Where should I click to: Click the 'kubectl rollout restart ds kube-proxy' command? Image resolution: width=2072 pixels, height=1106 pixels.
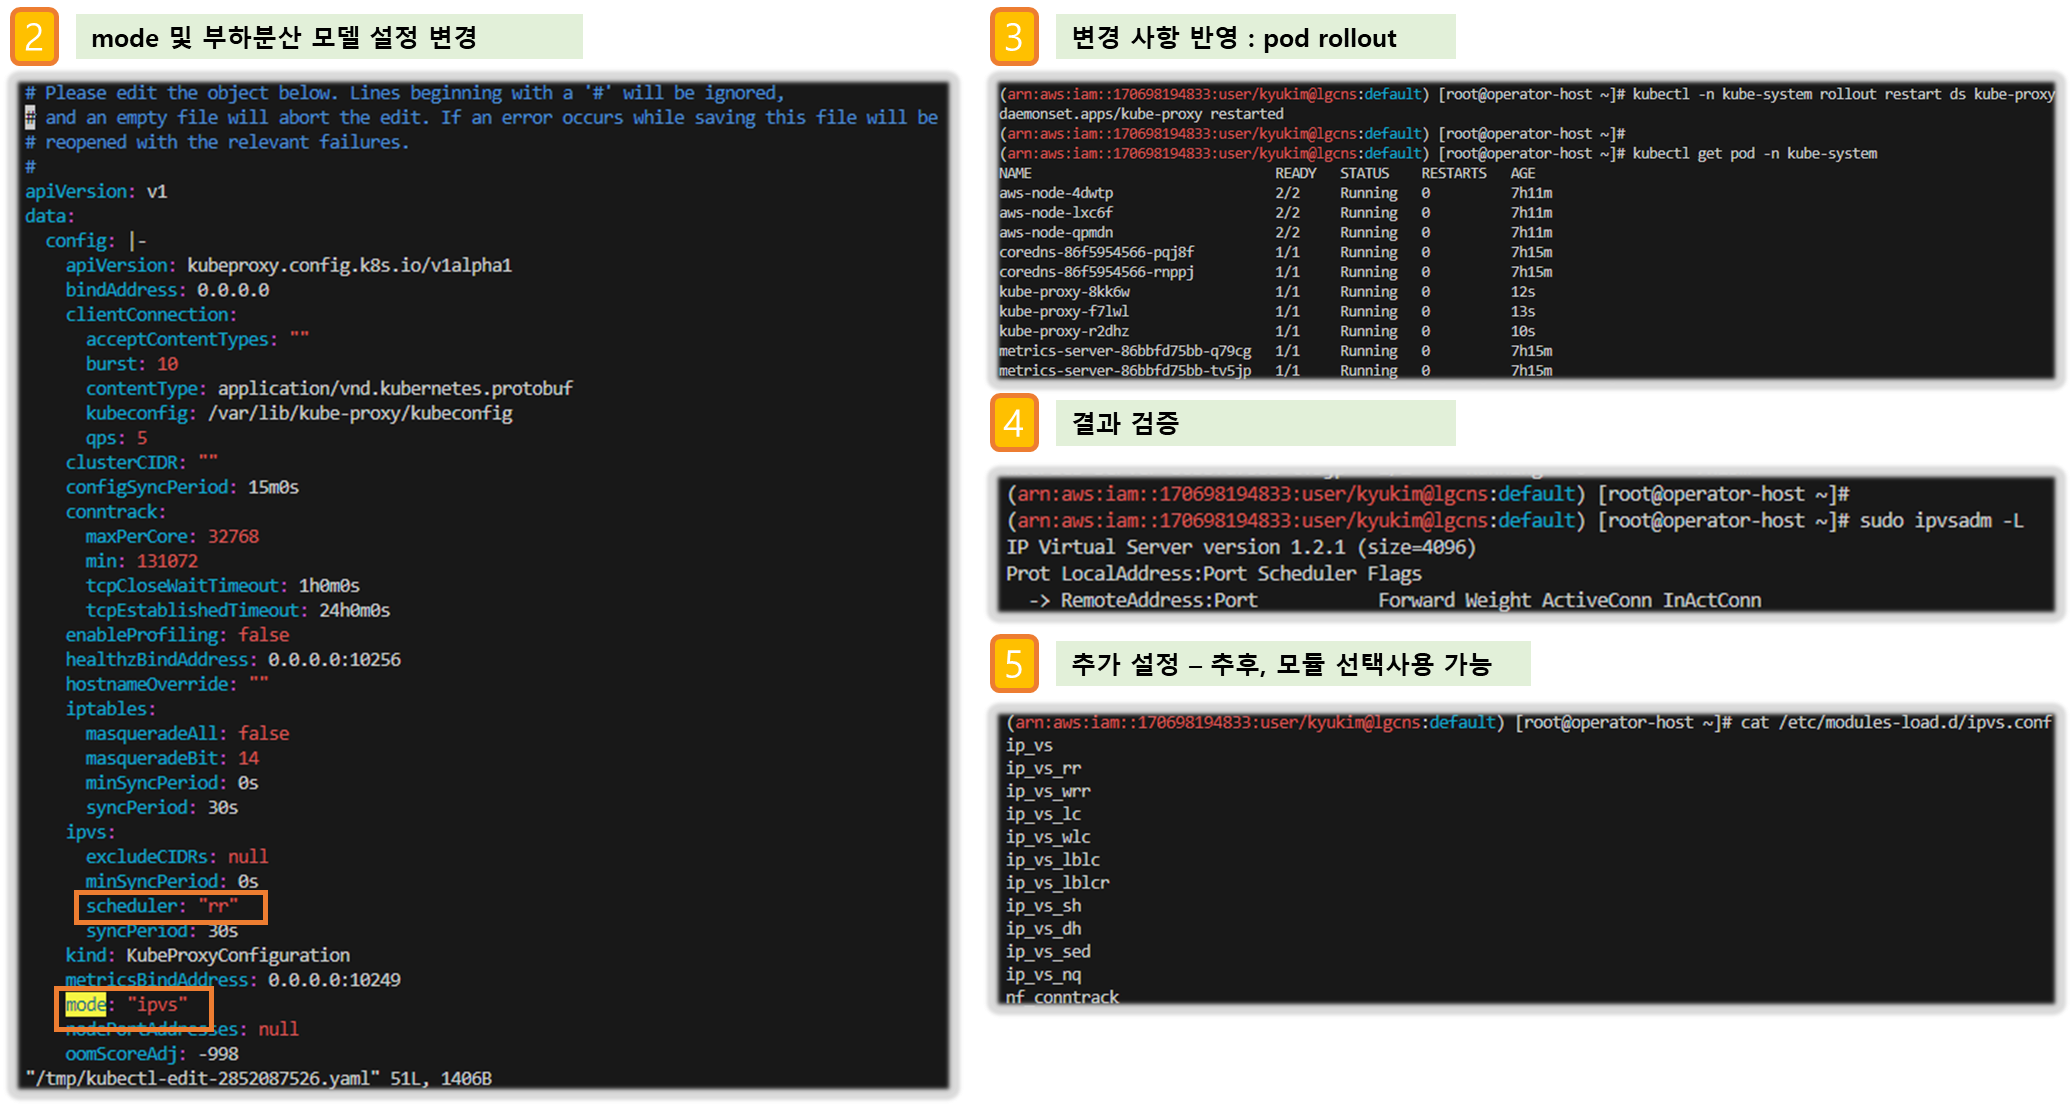point(1842,94)
